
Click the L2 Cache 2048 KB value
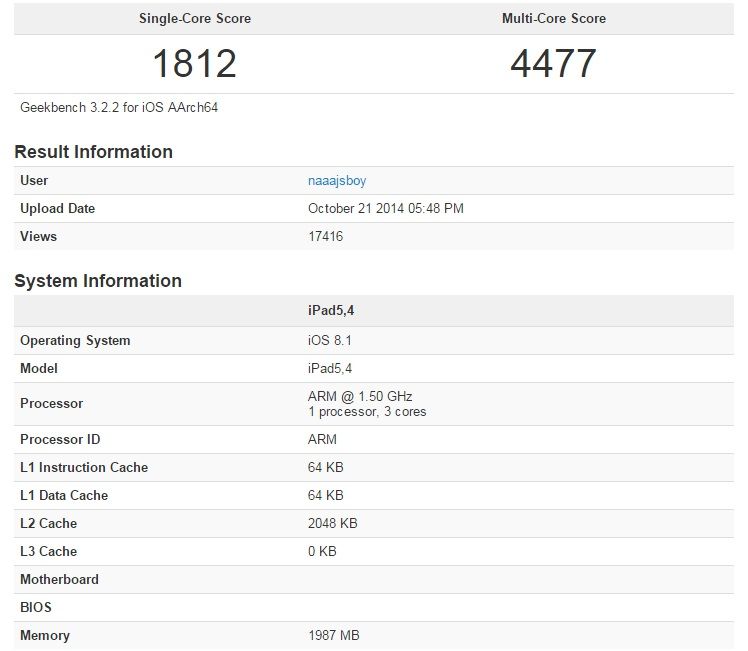click(333, 524)
